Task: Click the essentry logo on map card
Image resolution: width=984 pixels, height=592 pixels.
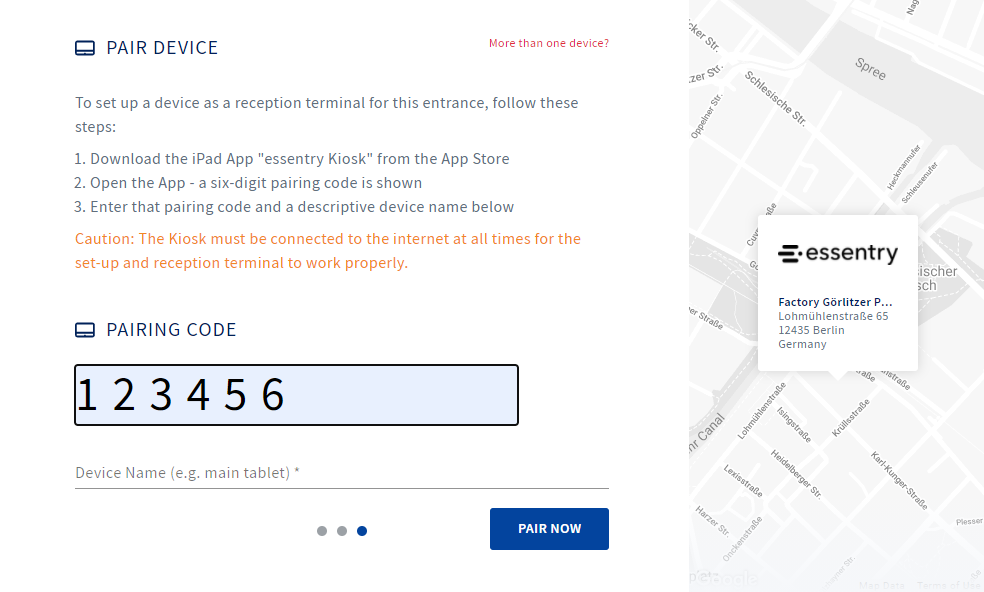Action: (x=838, y=254)
